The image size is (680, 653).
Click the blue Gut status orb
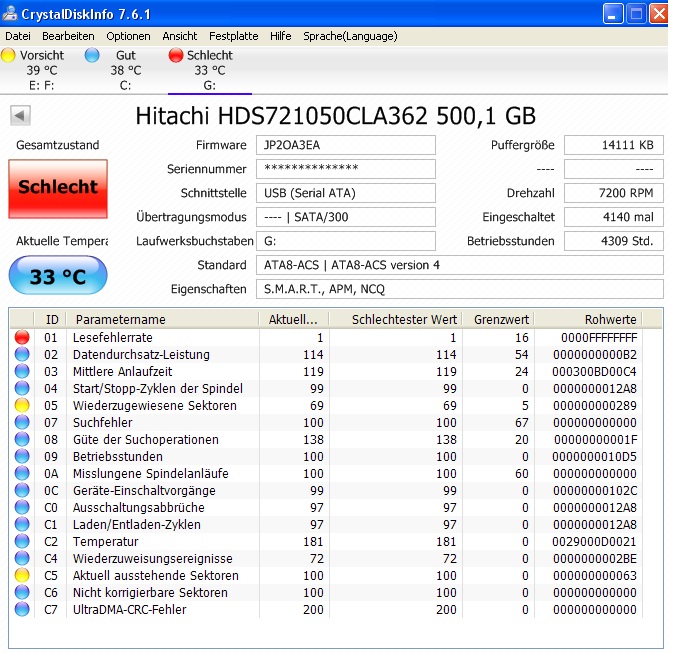92,56
